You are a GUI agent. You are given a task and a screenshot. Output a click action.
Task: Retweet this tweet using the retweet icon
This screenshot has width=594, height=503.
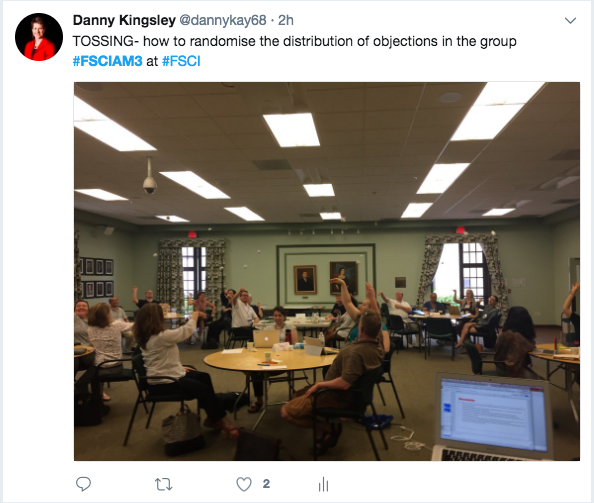[x=164, y=484]
